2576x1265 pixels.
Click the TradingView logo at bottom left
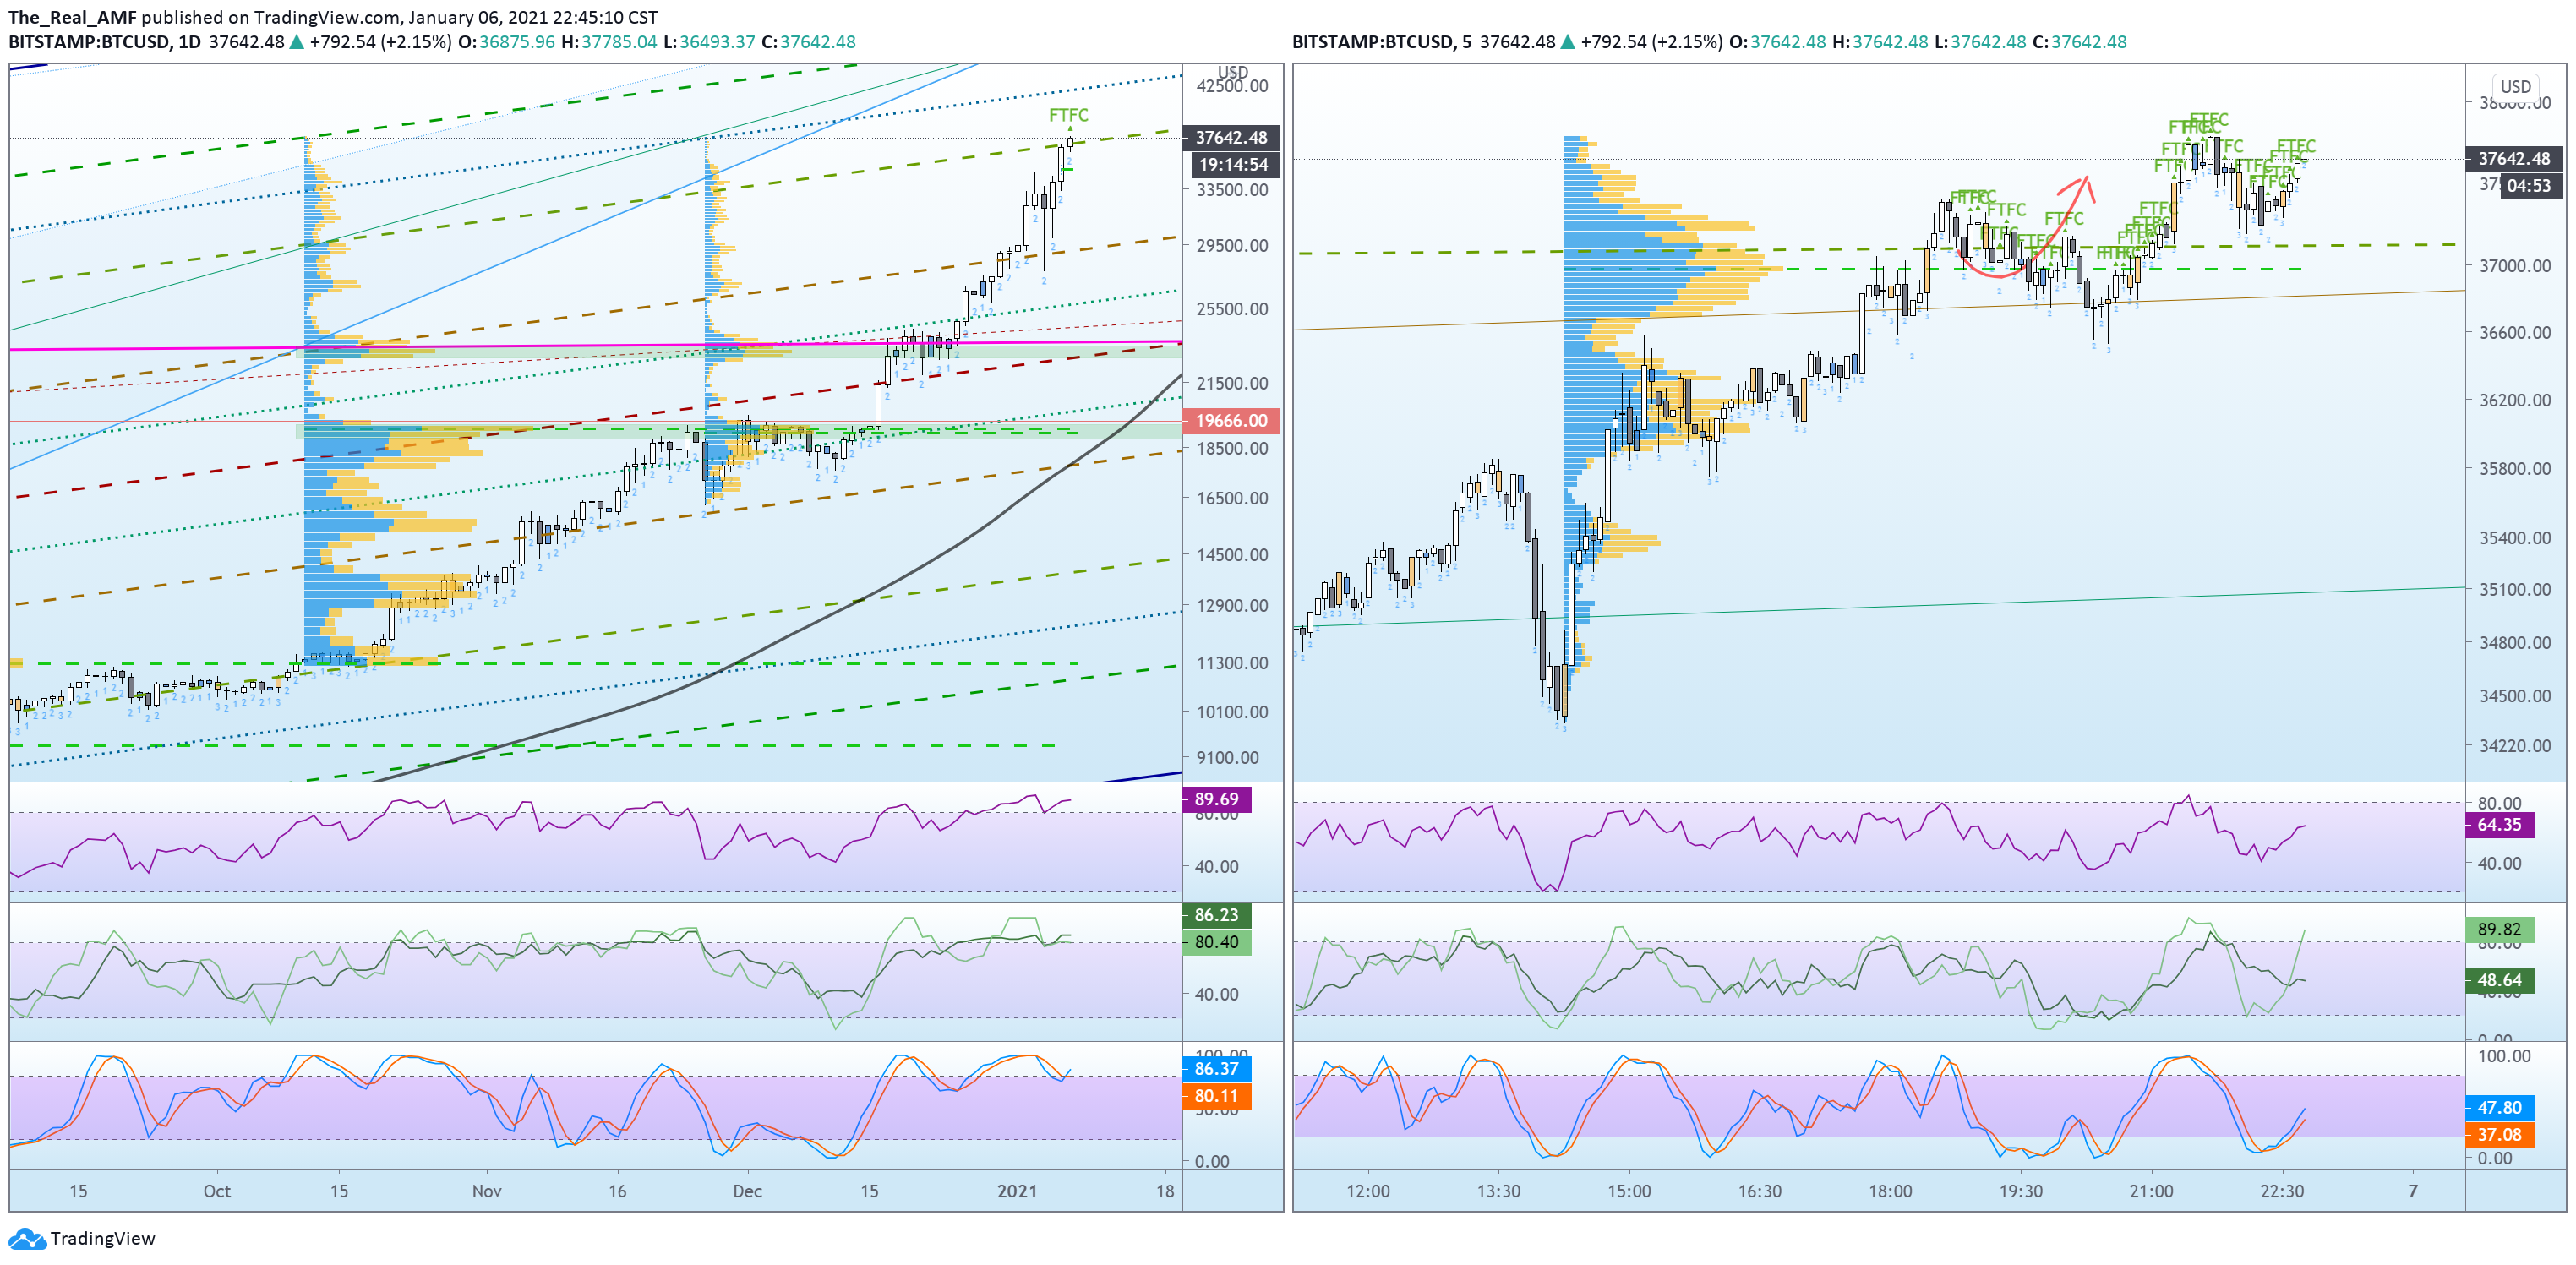click(x=82, y=1238)
